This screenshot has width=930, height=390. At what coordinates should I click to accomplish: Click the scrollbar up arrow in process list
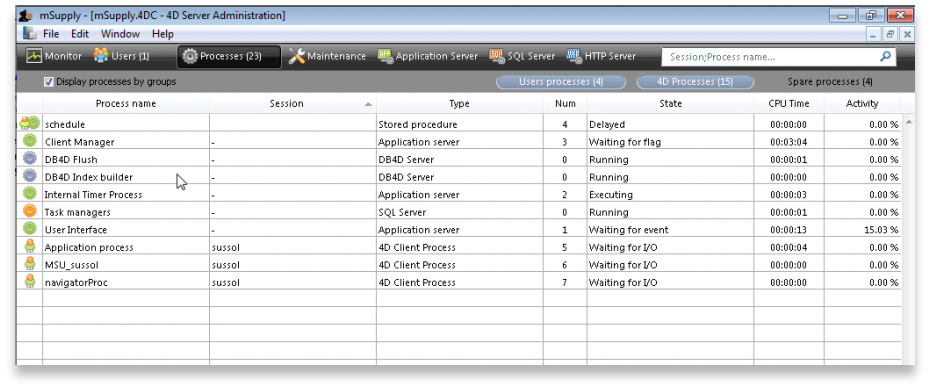[907, 124]
